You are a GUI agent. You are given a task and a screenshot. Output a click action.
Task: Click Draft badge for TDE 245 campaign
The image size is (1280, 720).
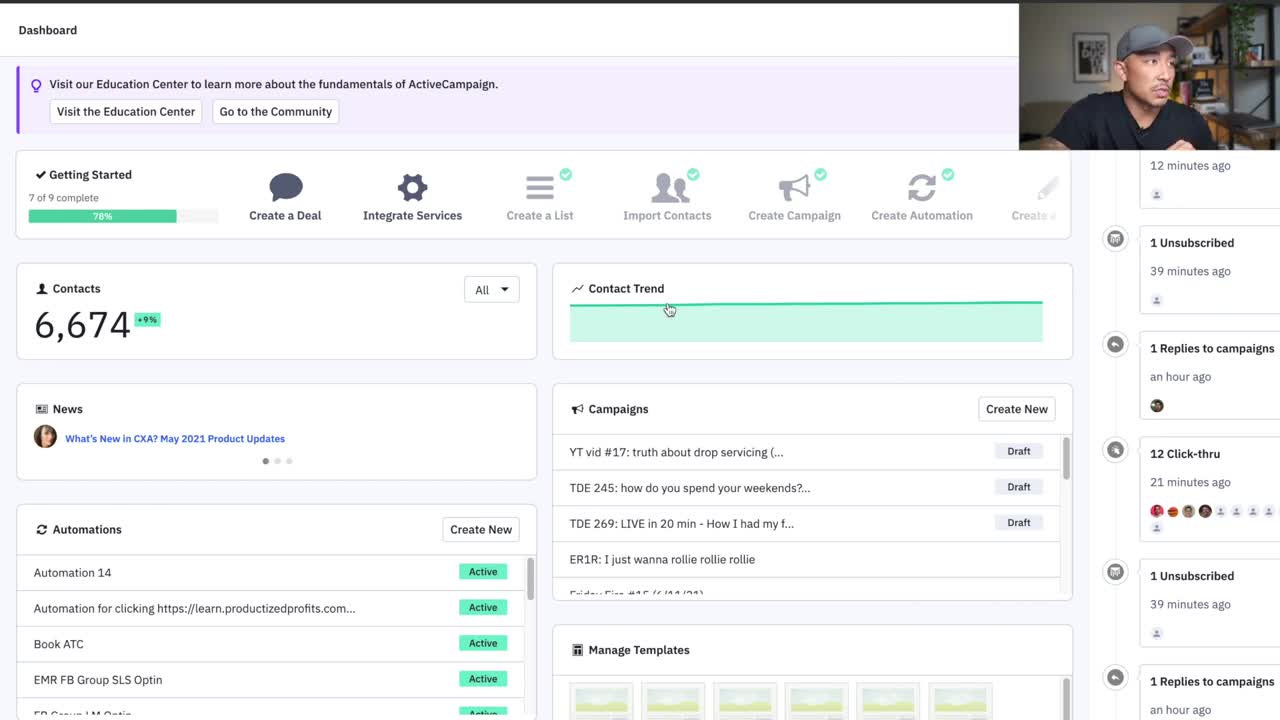[x=1019, y=488]
